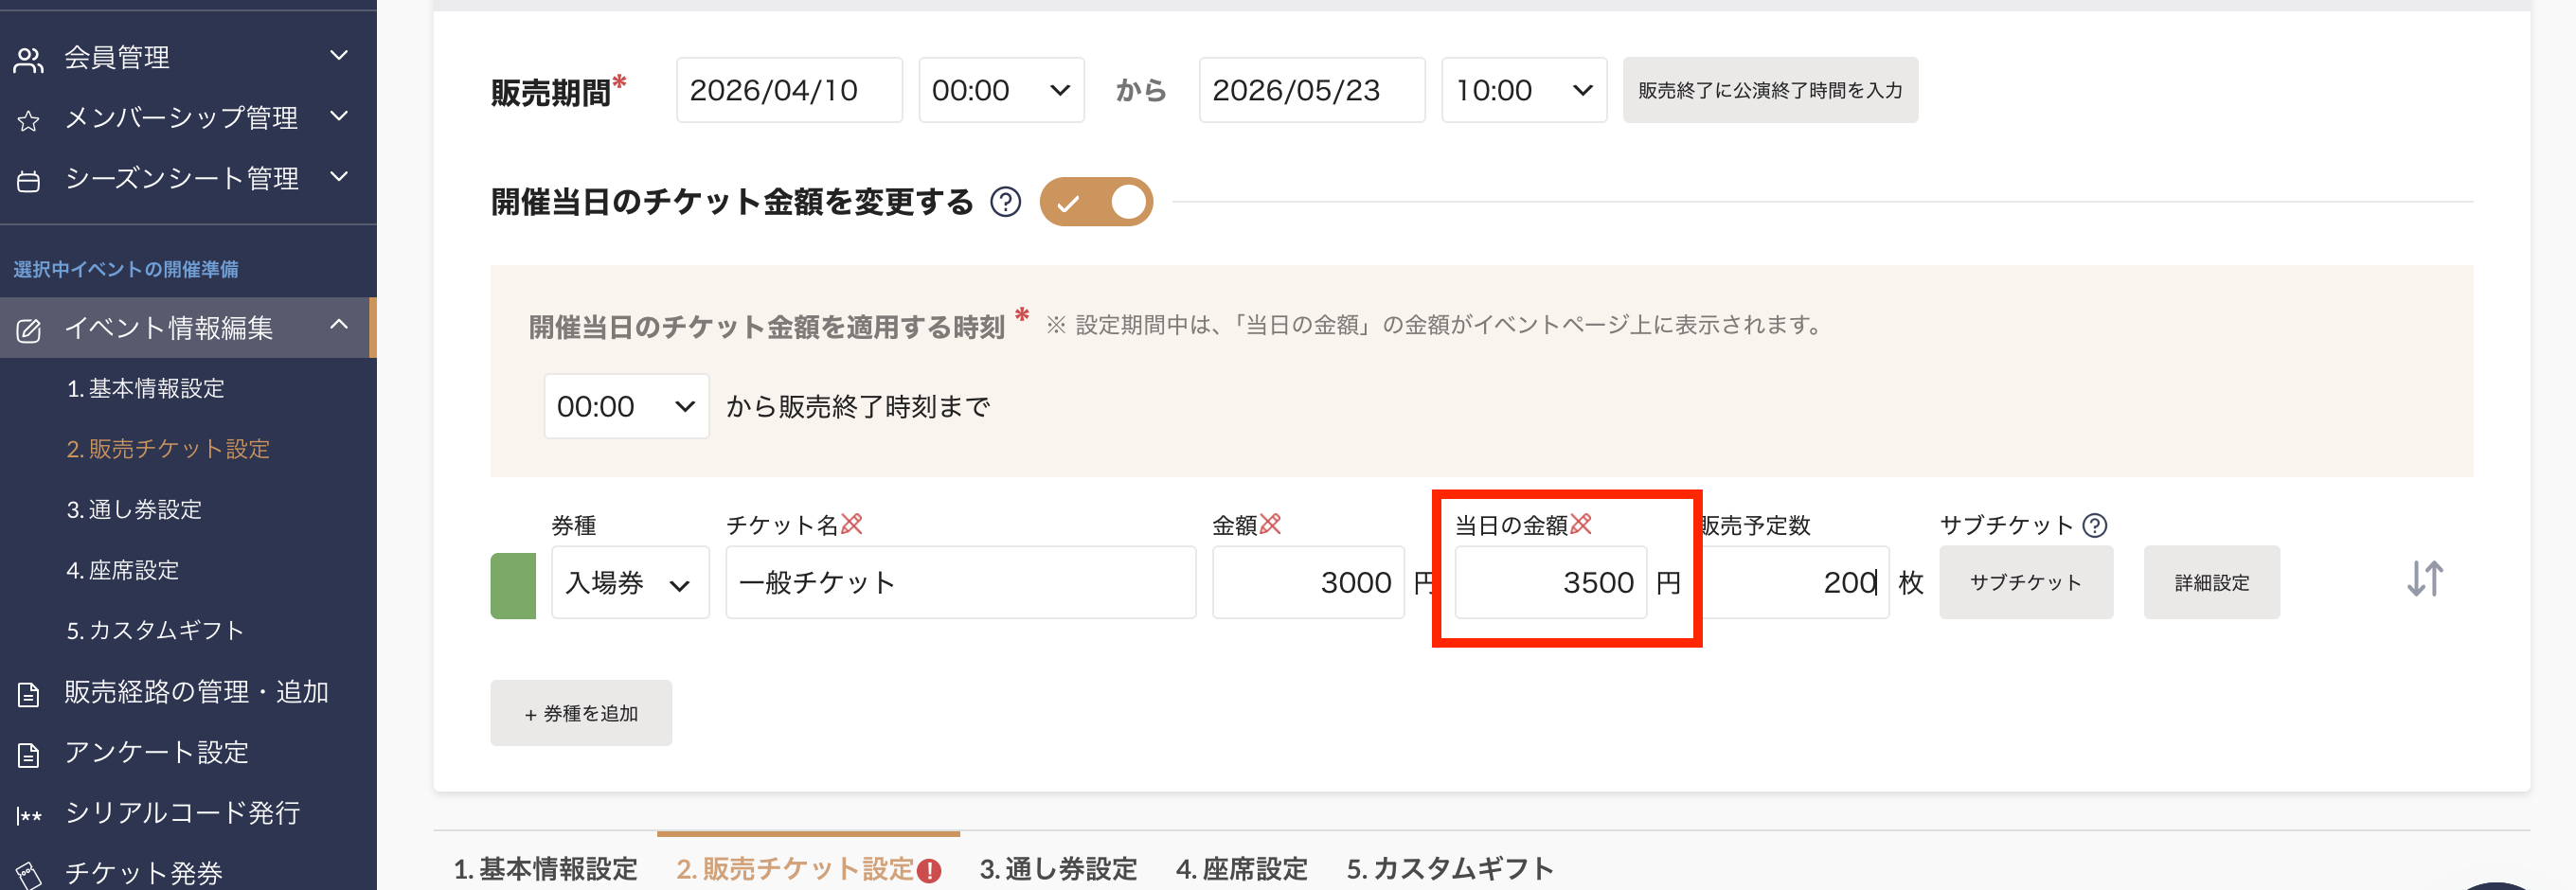Image resolution: width=2576 pixels, height=890 pixels.
Task: Click the イベント情報編集 edit pencil icon
Action: [x=28, y=330]
